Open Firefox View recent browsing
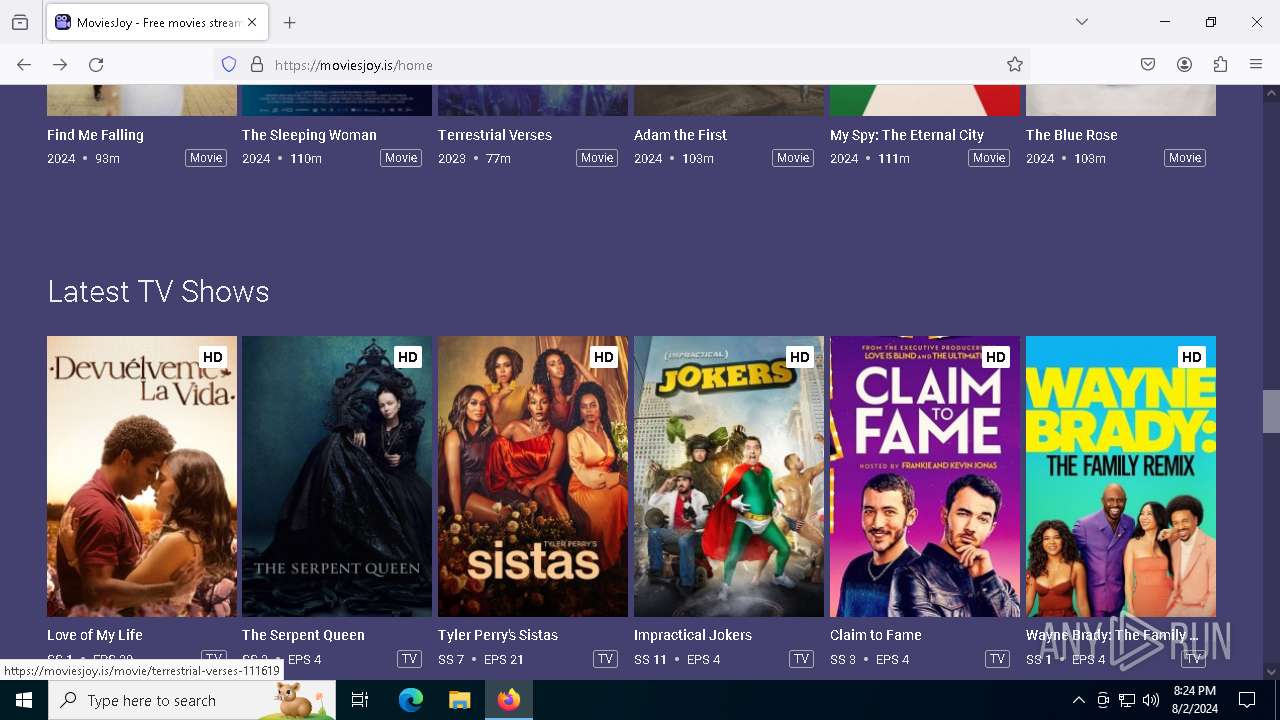Screen dimensions: 1280x720 (x=20, y=22)
